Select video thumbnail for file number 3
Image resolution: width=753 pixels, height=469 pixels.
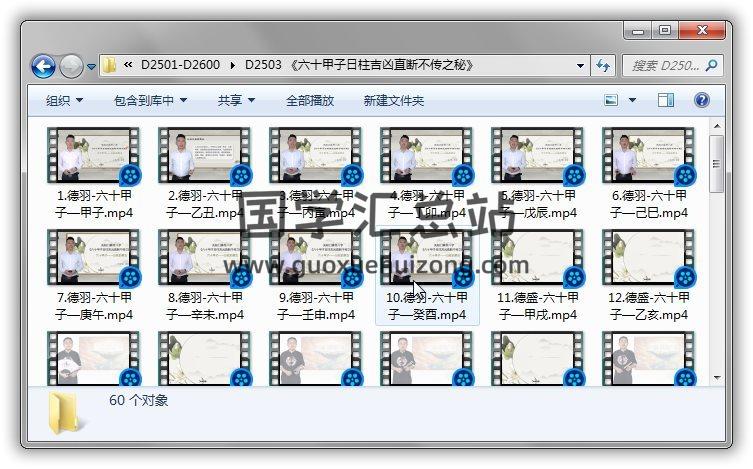click(x=316, y=156)
